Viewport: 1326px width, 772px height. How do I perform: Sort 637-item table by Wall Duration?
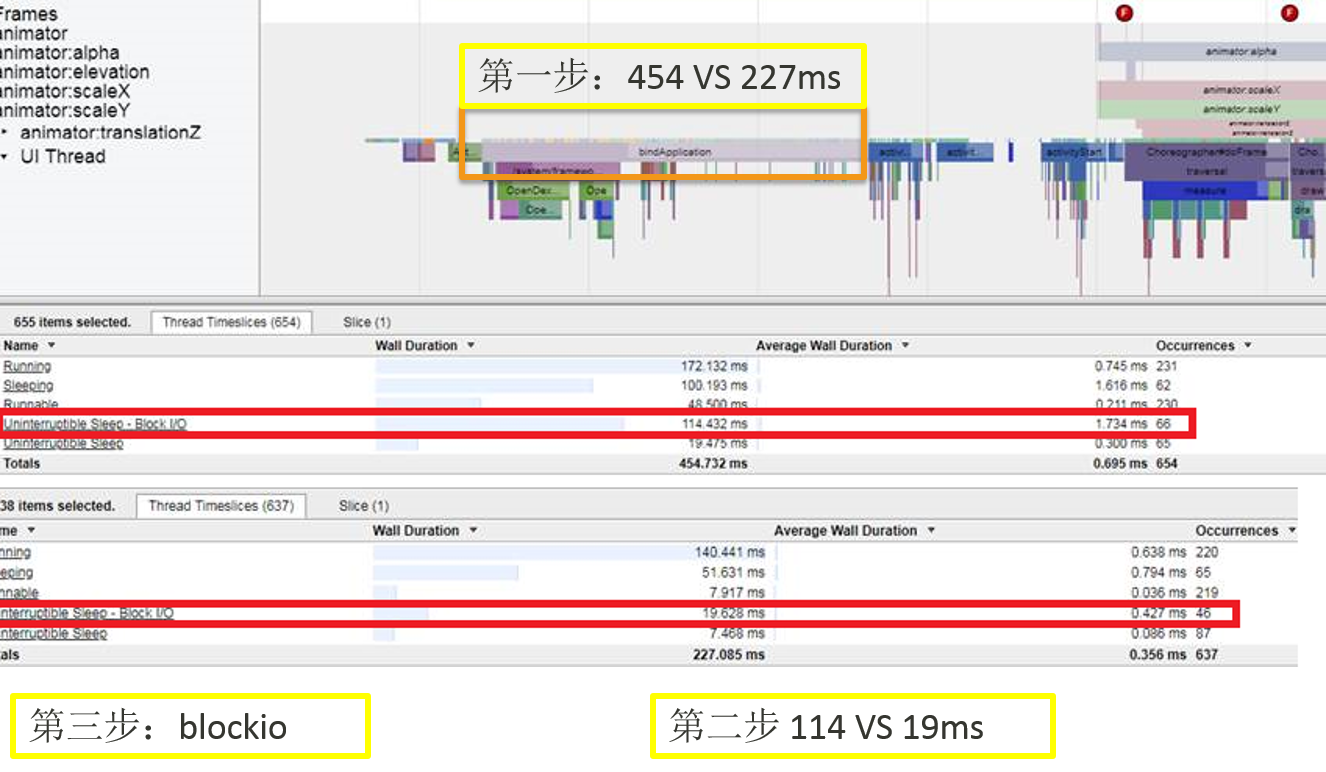423,530
